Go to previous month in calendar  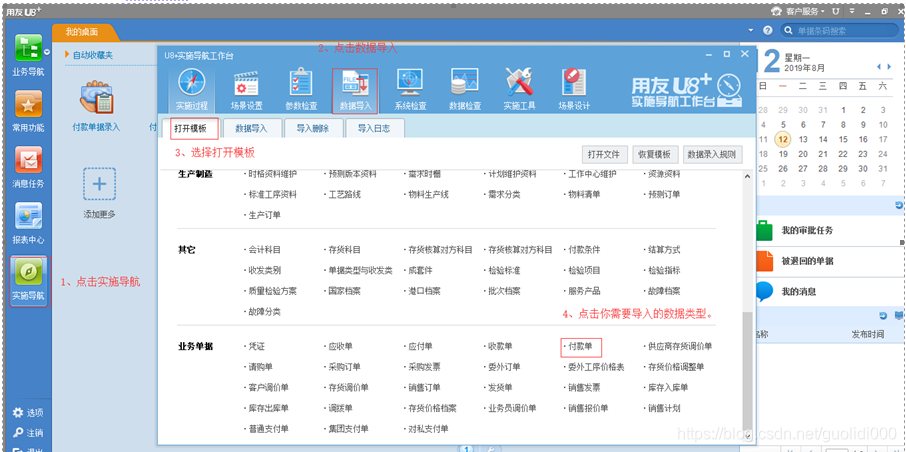tap(879, 67)
